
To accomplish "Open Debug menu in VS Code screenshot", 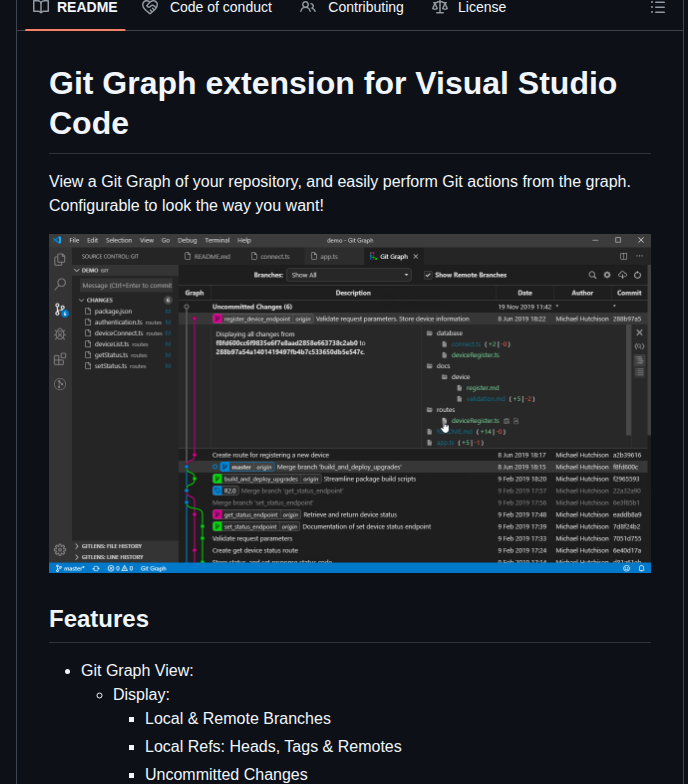I will pyautogui.click(x=187, y=240).
